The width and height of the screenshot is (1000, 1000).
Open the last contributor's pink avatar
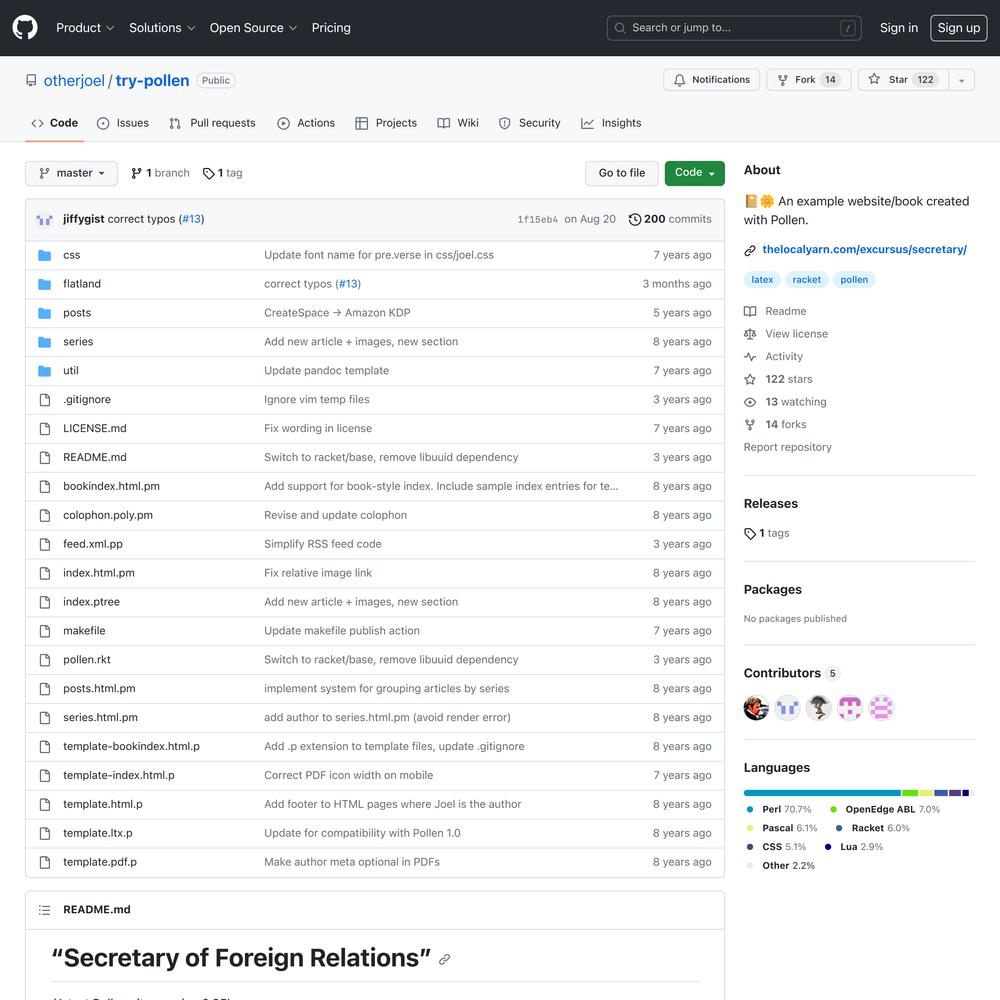pos(881,708)
